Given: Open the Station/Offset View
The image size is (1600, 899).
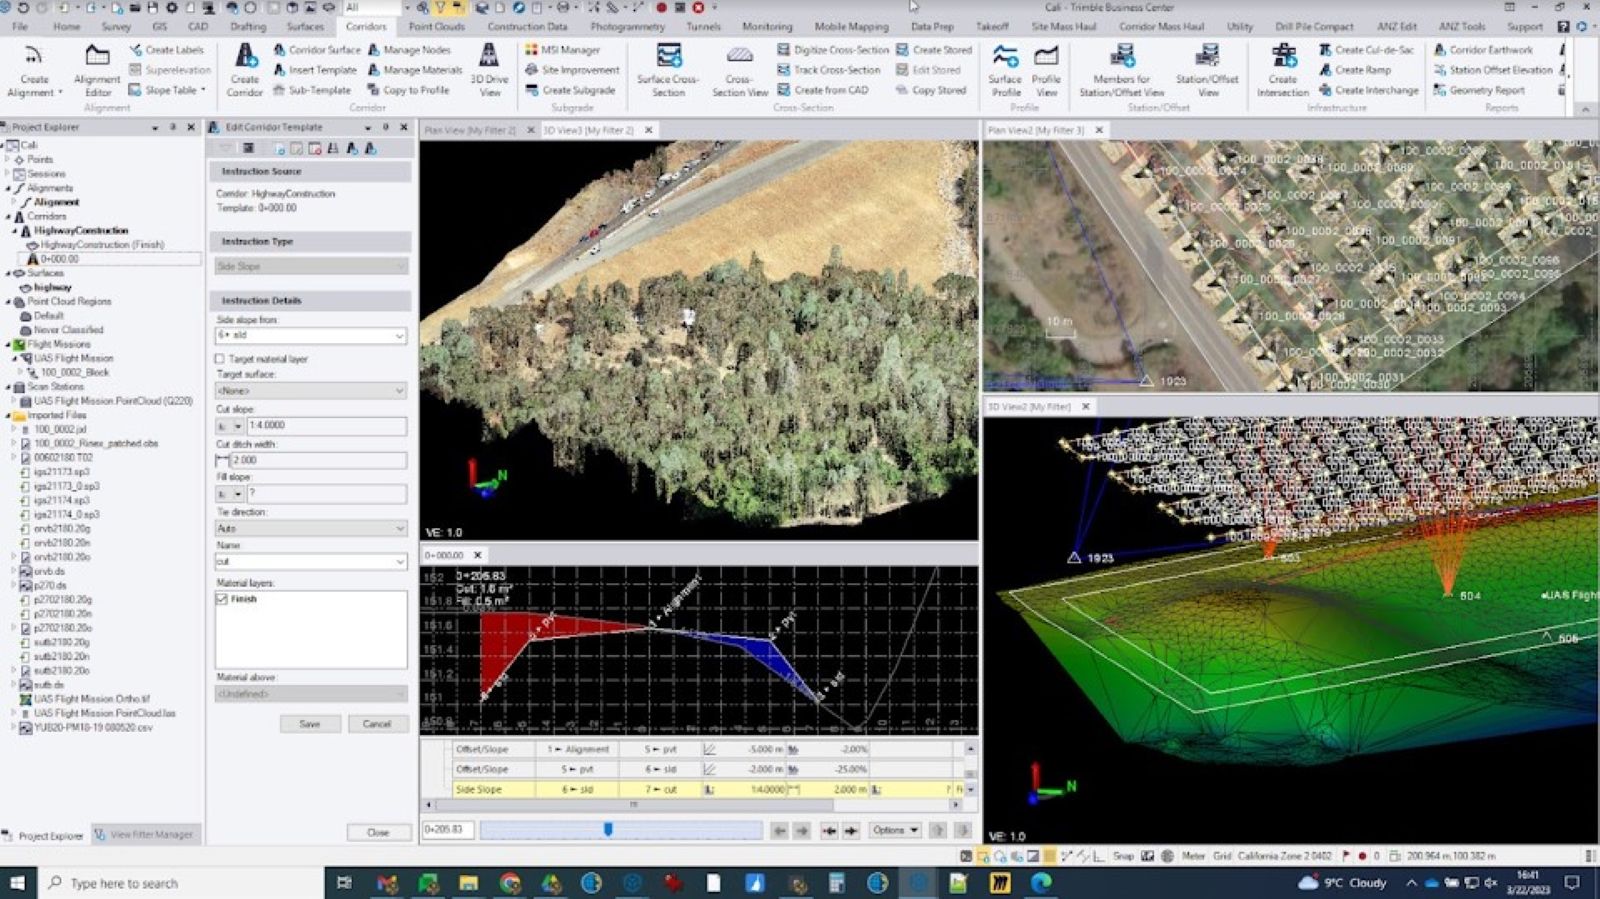Looking at the screenshot, I should (1207, 70).
